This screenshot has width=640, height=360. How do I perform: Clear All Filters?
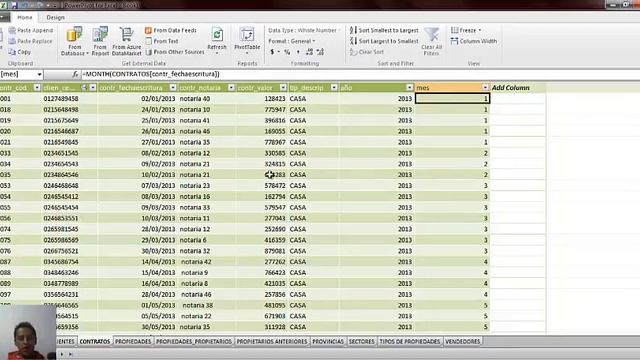(x=431, y=41)
